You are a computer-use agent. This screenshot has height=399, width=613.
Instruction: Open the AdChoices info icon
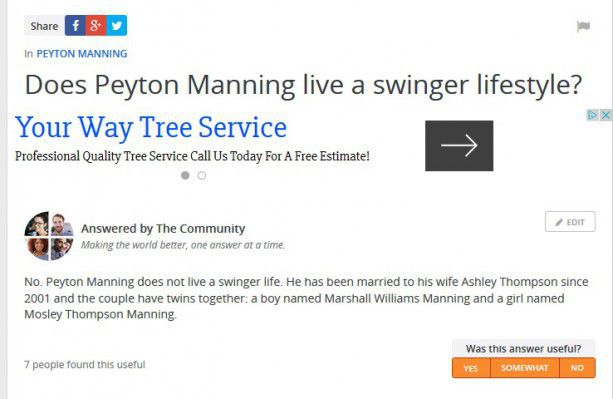click(x=592, y=115)
